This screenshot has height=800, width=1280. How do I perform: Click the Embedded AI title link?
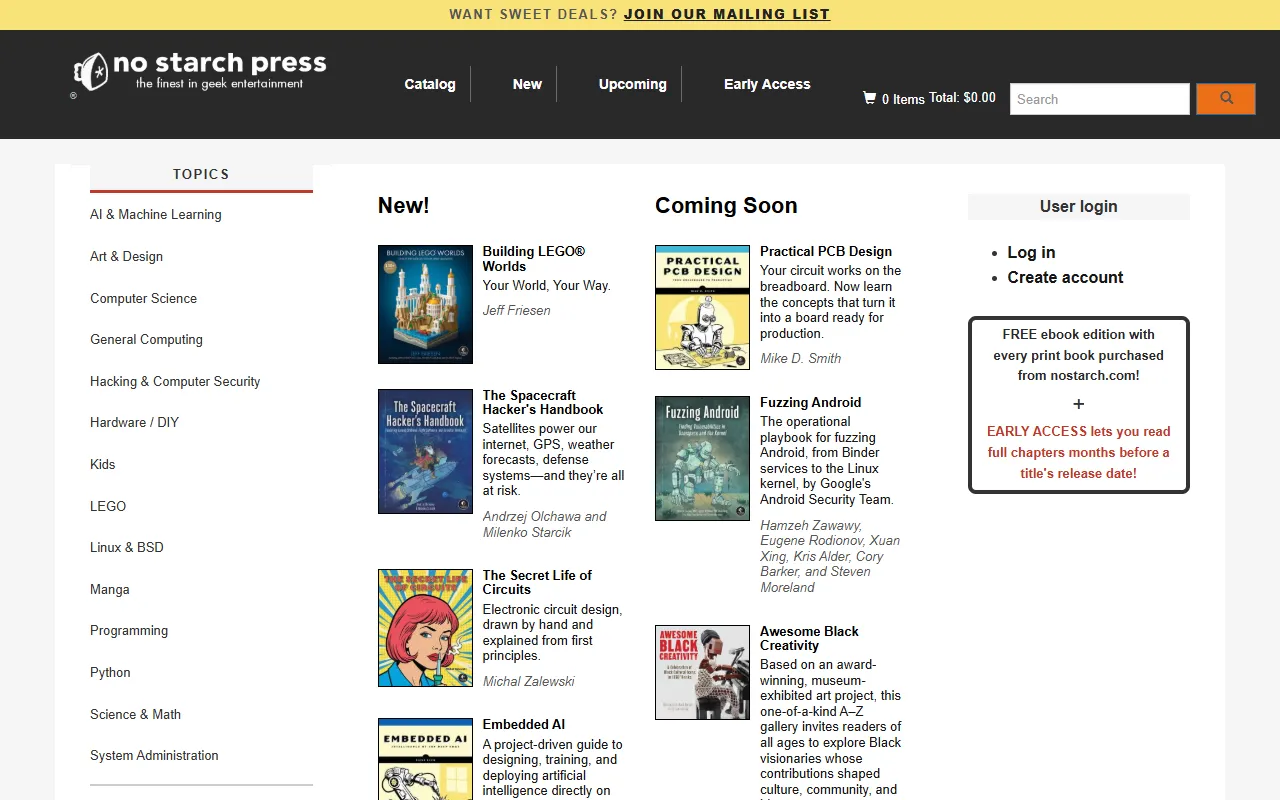(523, 724)
